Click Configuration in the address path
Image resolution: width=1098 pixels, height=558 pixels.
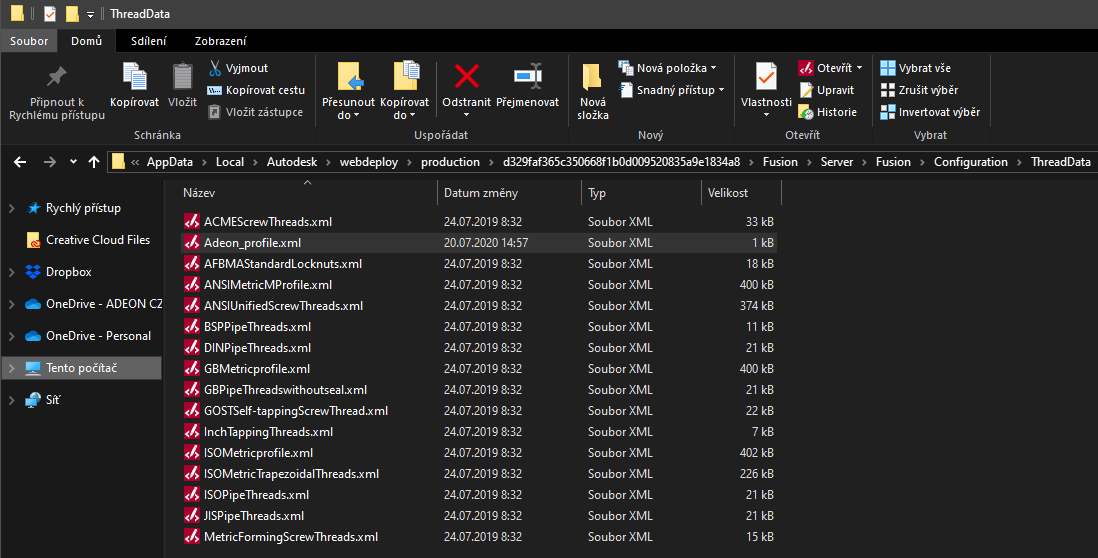pos(971,162)
